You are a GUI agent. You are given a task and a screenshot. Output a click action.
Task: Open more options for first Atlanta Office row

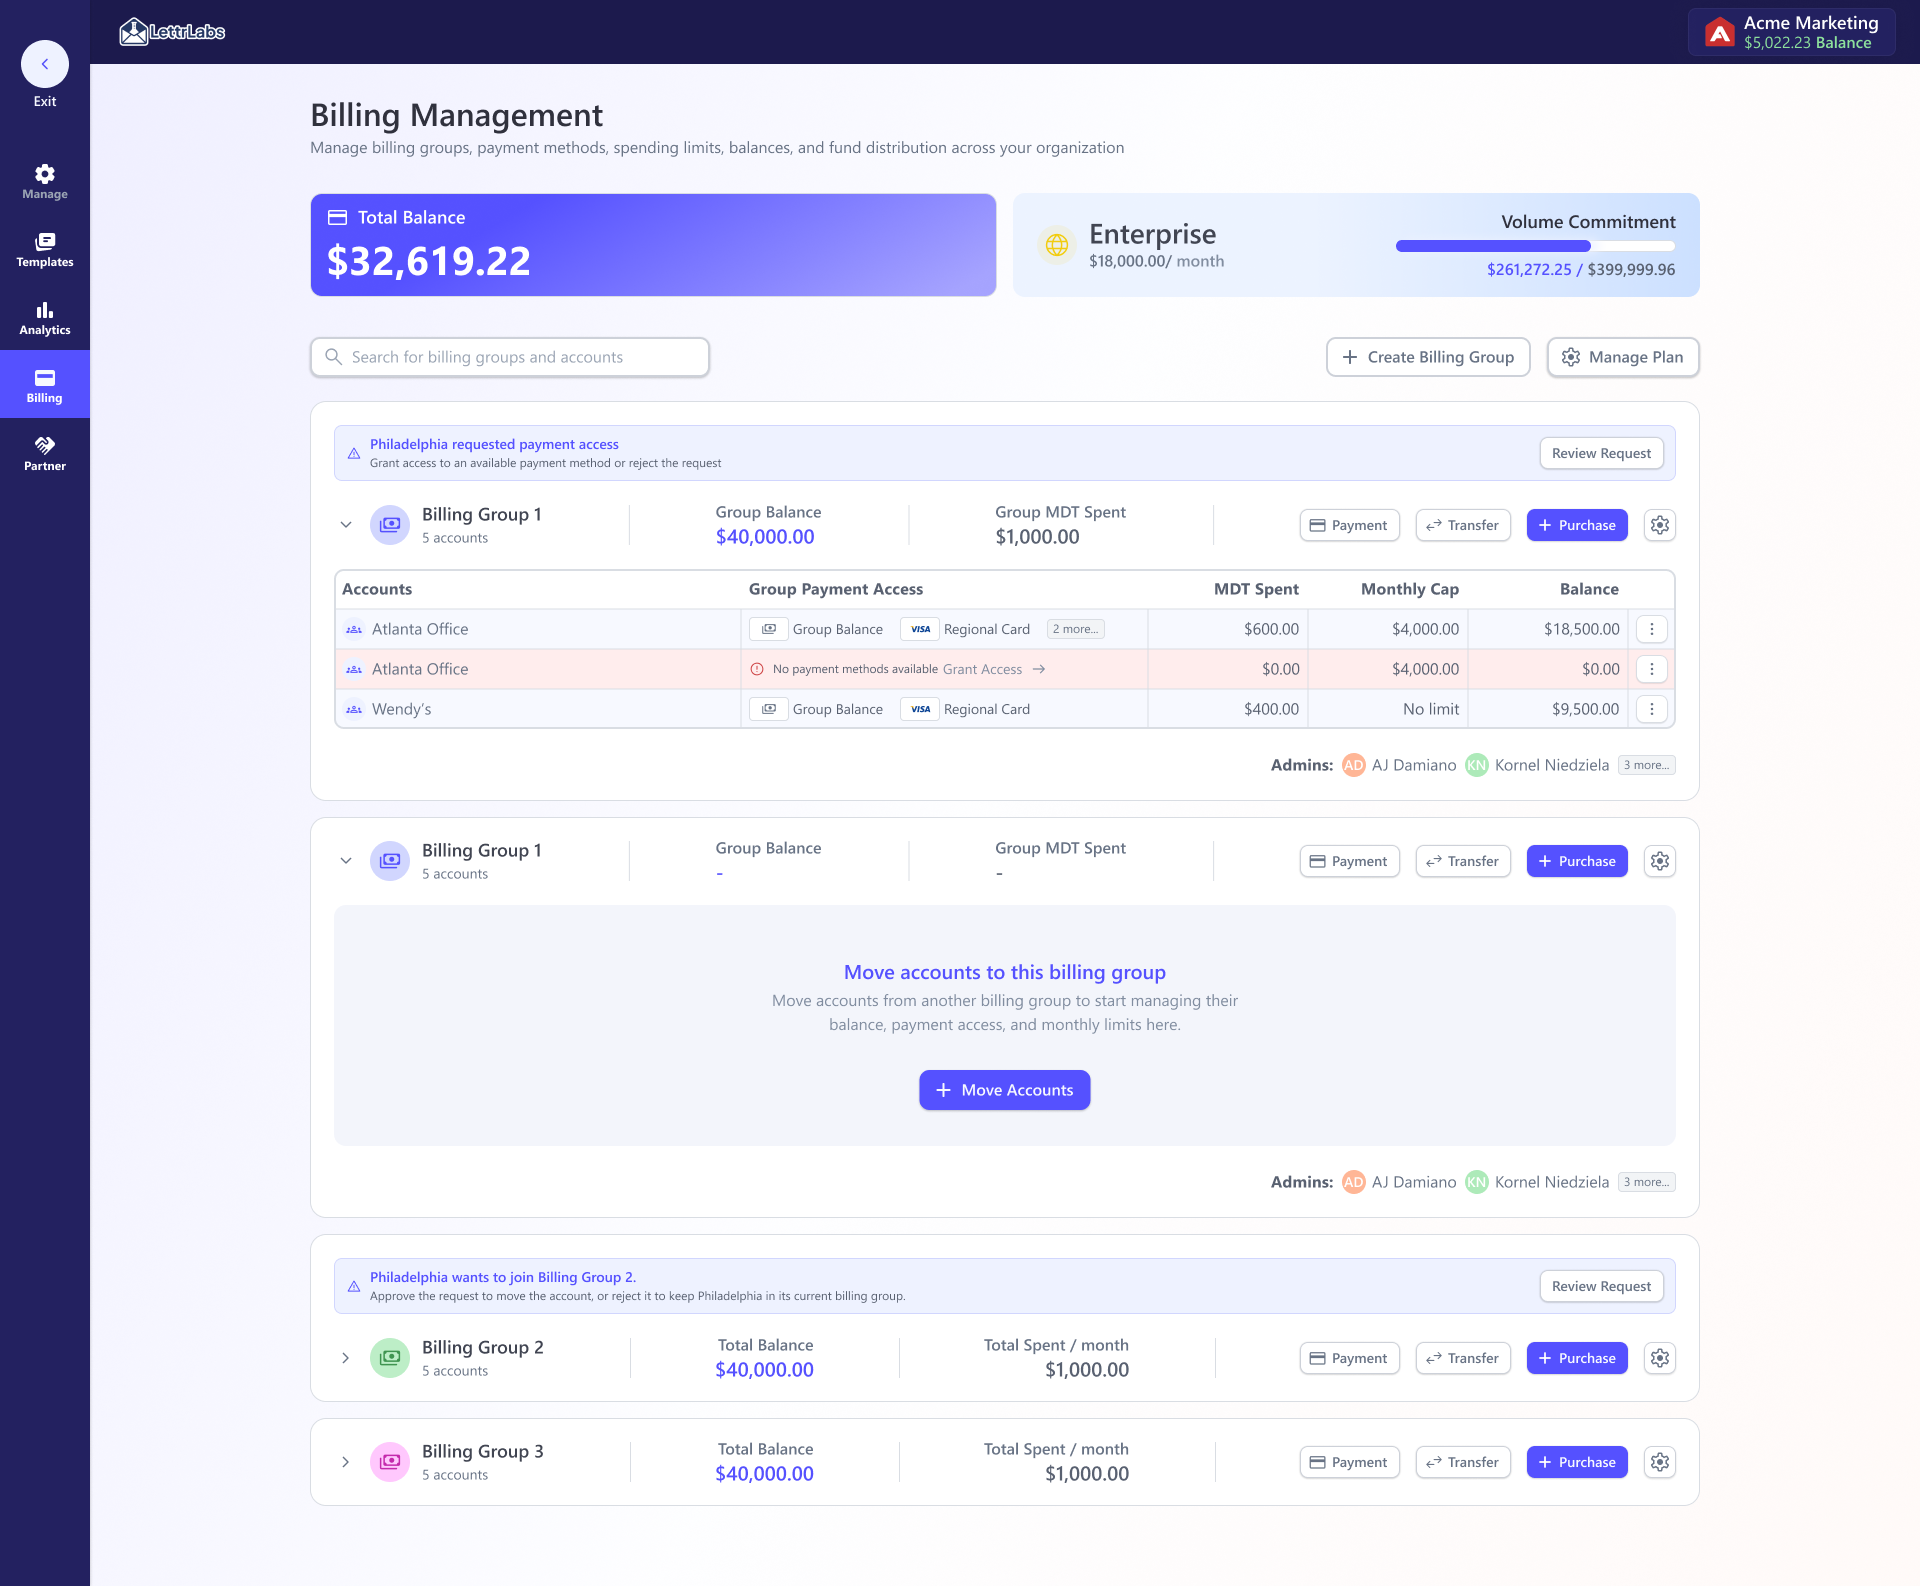[x=1652, y=629]
